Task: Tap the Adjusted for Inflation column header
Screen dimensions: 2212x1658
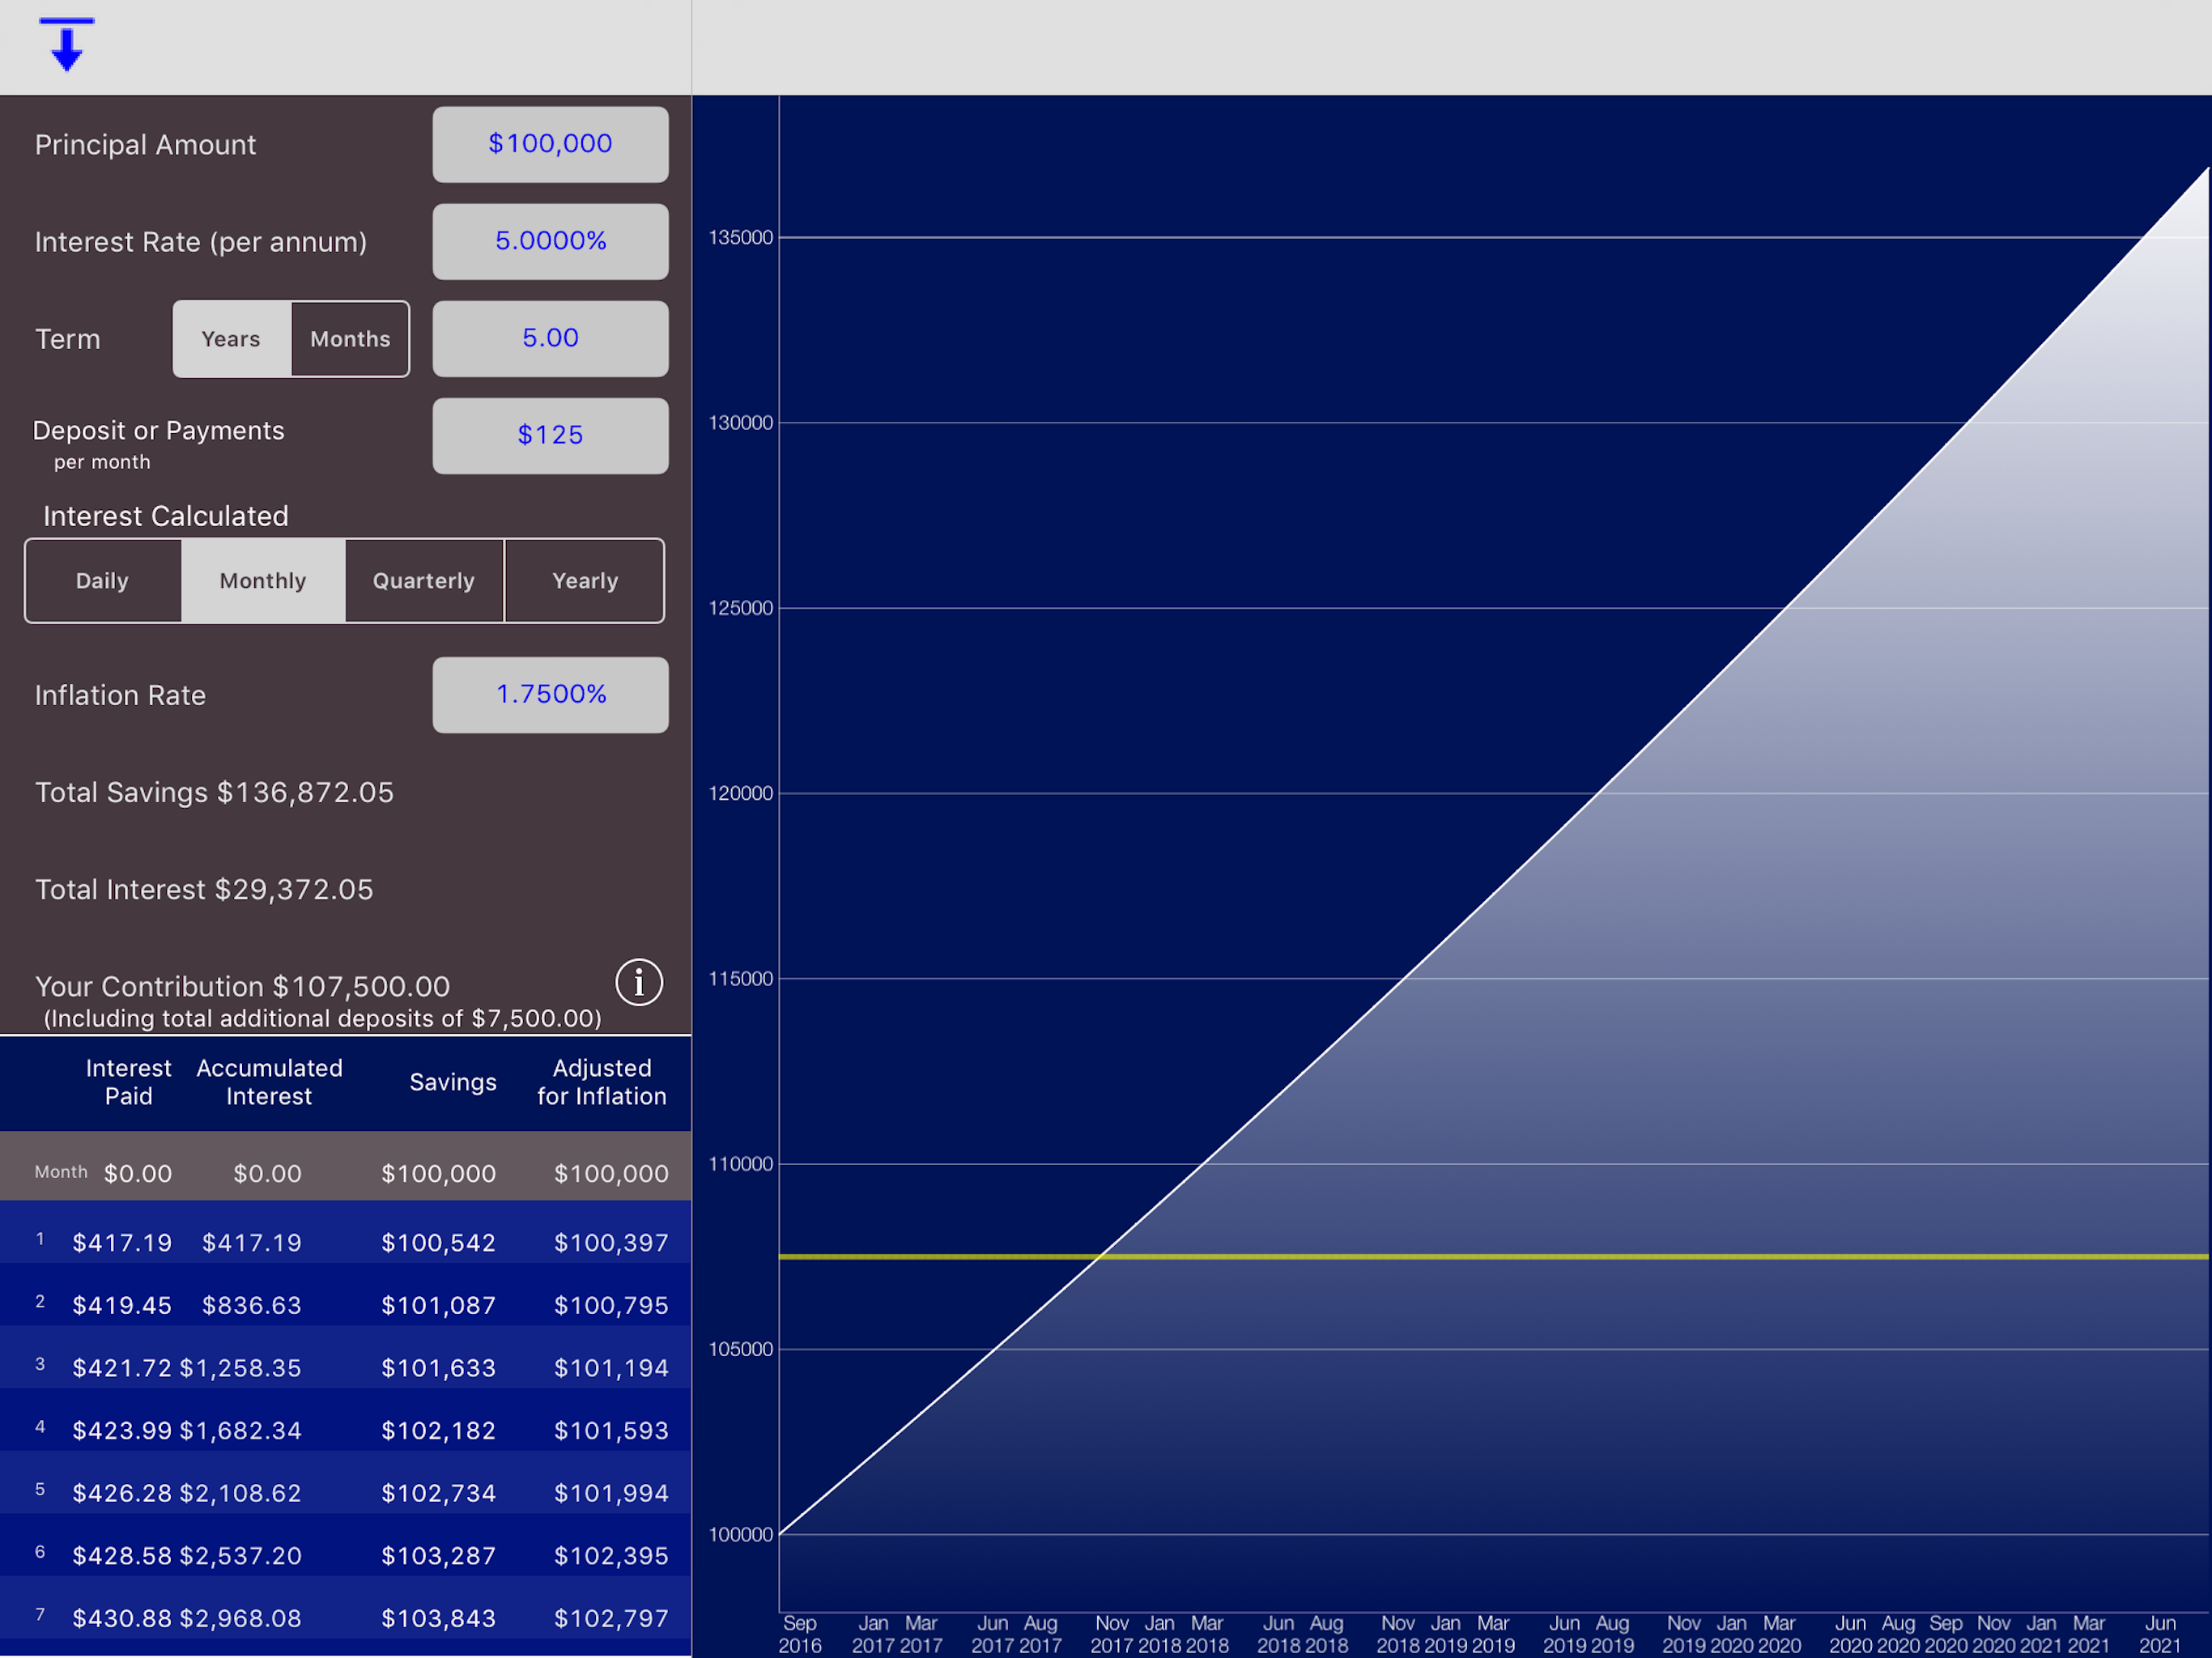Action: 601,1082
